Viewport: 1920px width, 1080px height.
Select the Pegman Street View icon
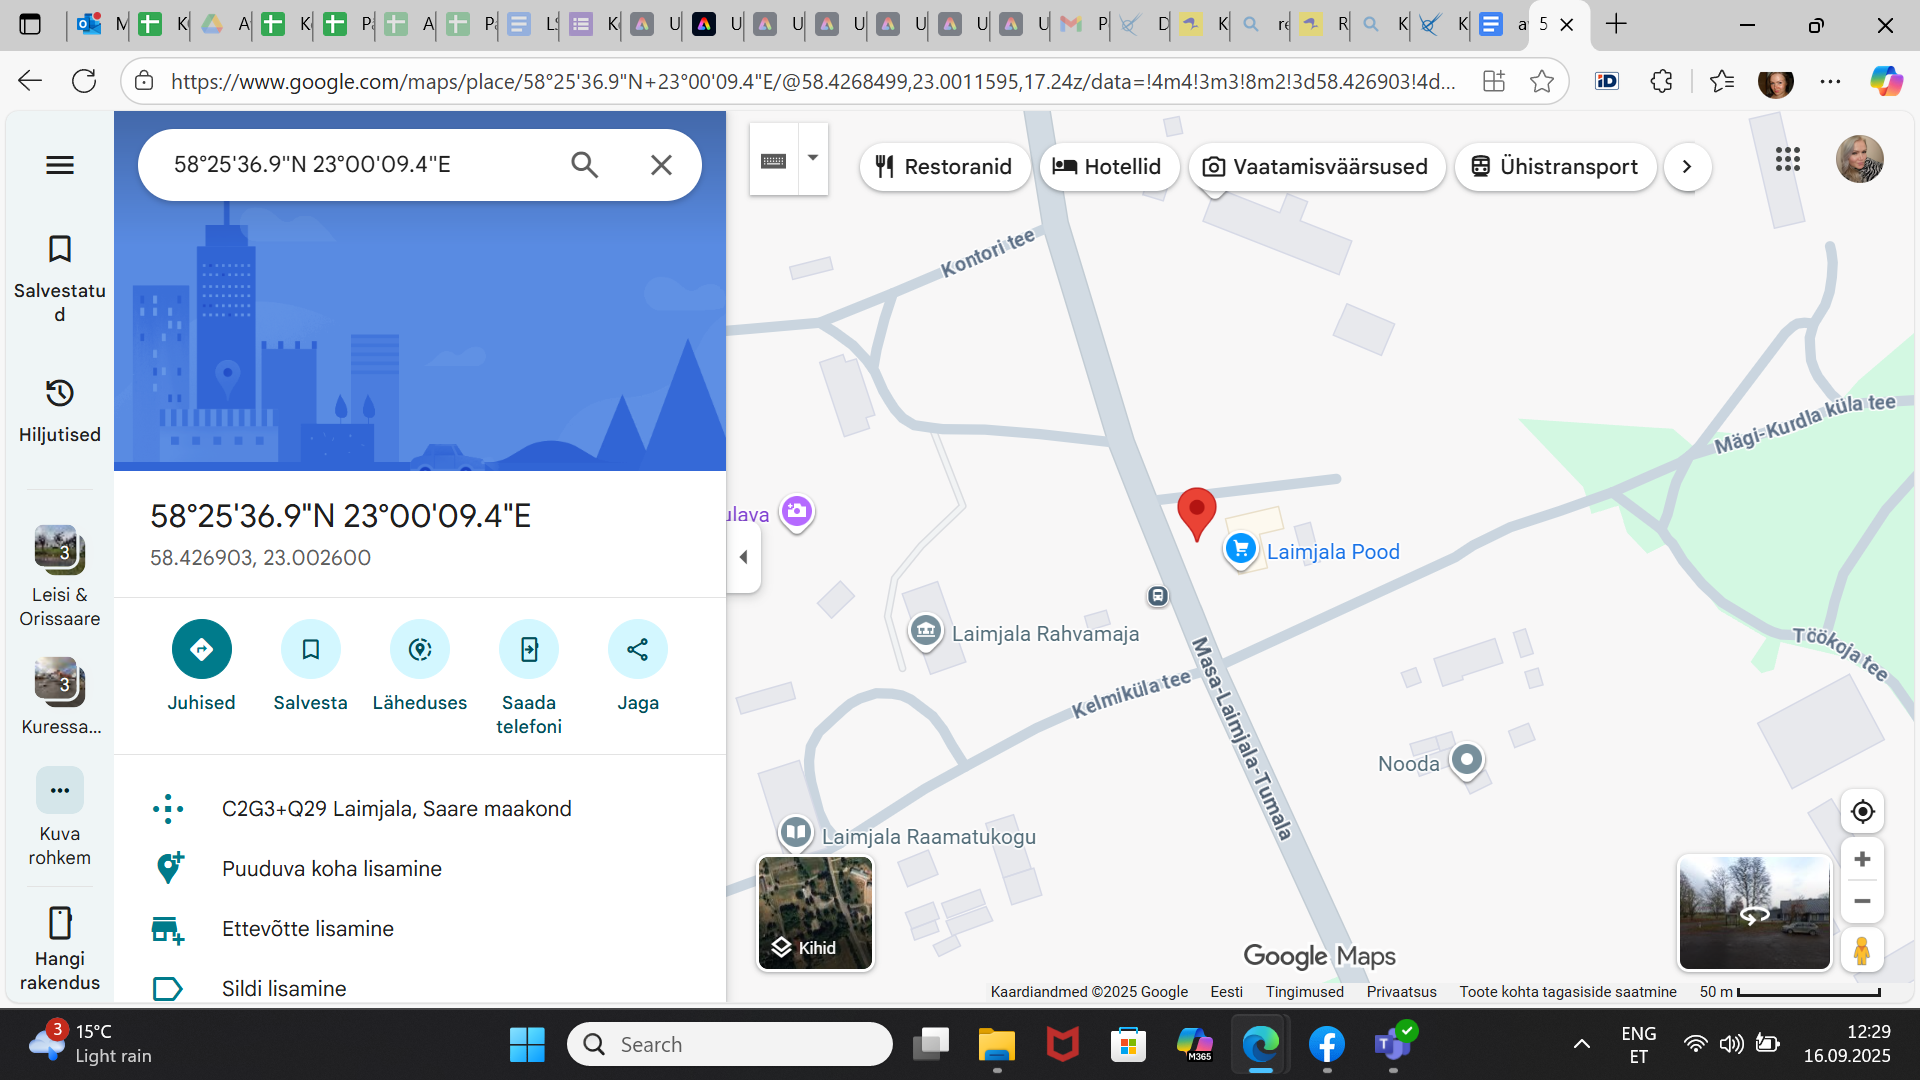point(1862,950)
